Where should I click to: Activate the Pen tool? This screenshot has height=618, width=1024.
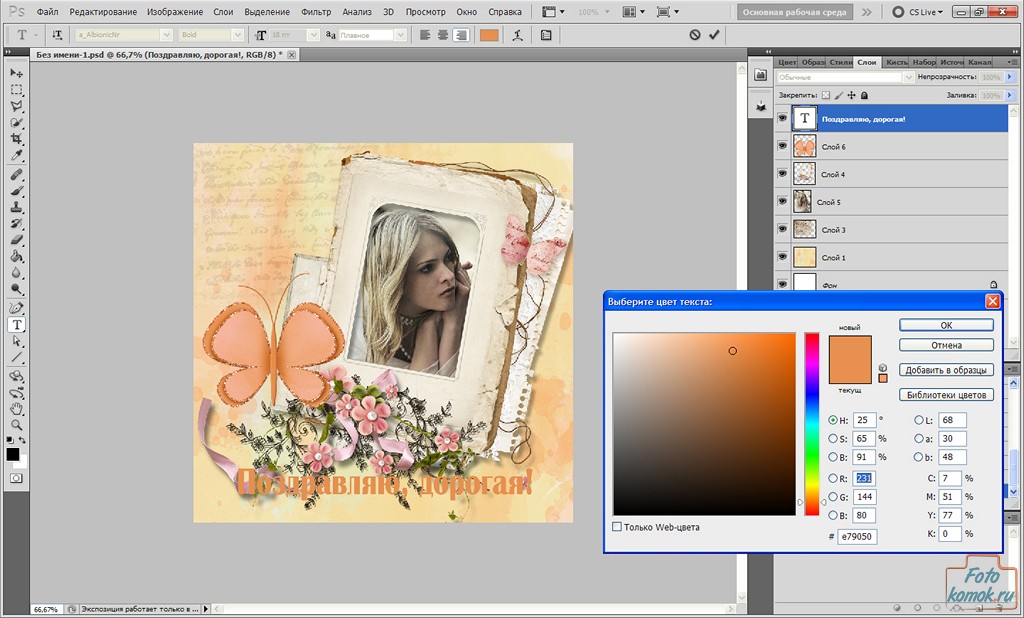pyautogui.click(x=17, y=308)
